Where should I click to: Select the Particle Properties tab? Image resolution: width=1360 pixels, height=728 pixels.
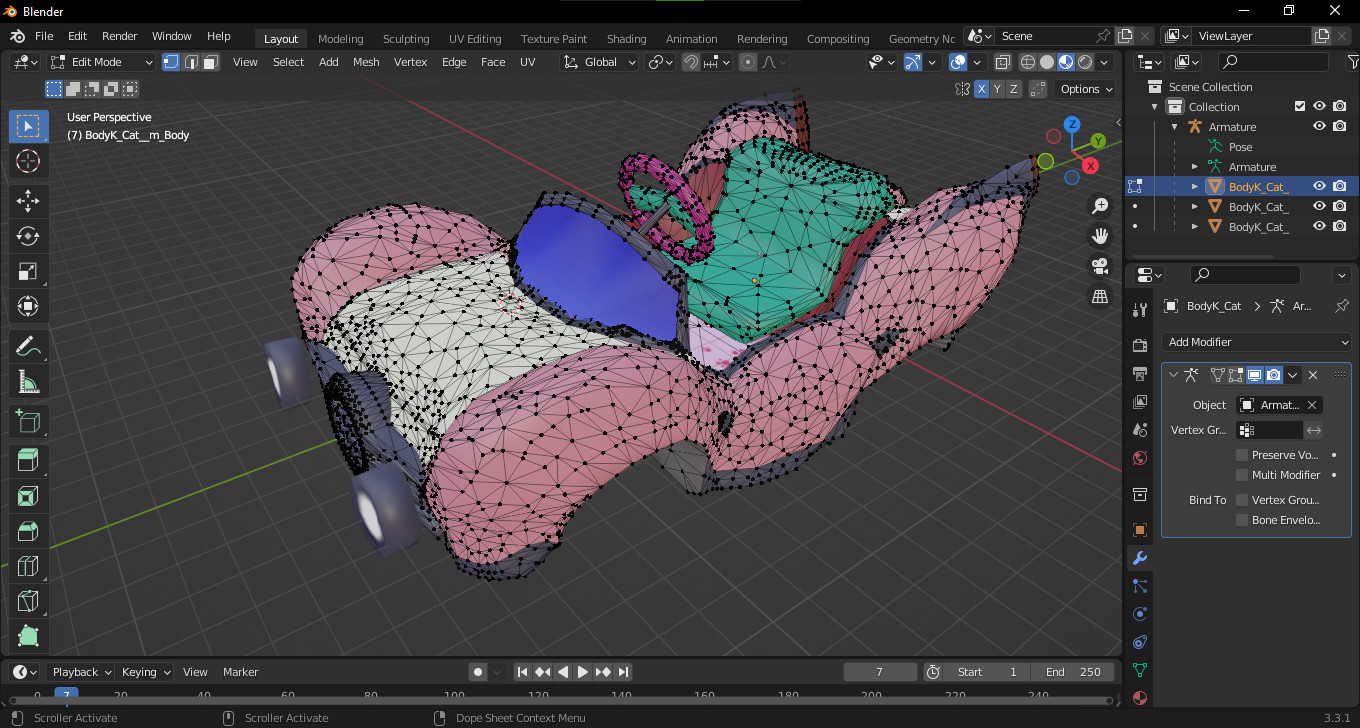click(1139, 585)
